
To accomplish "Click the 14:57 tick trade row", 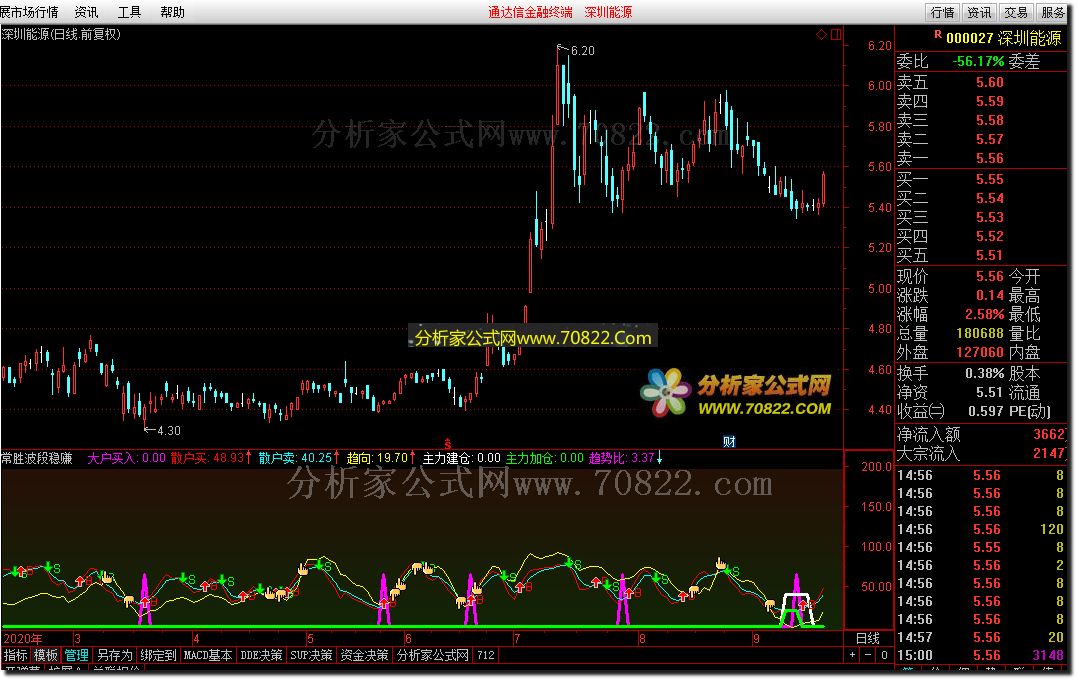I will tap(981, 637).
